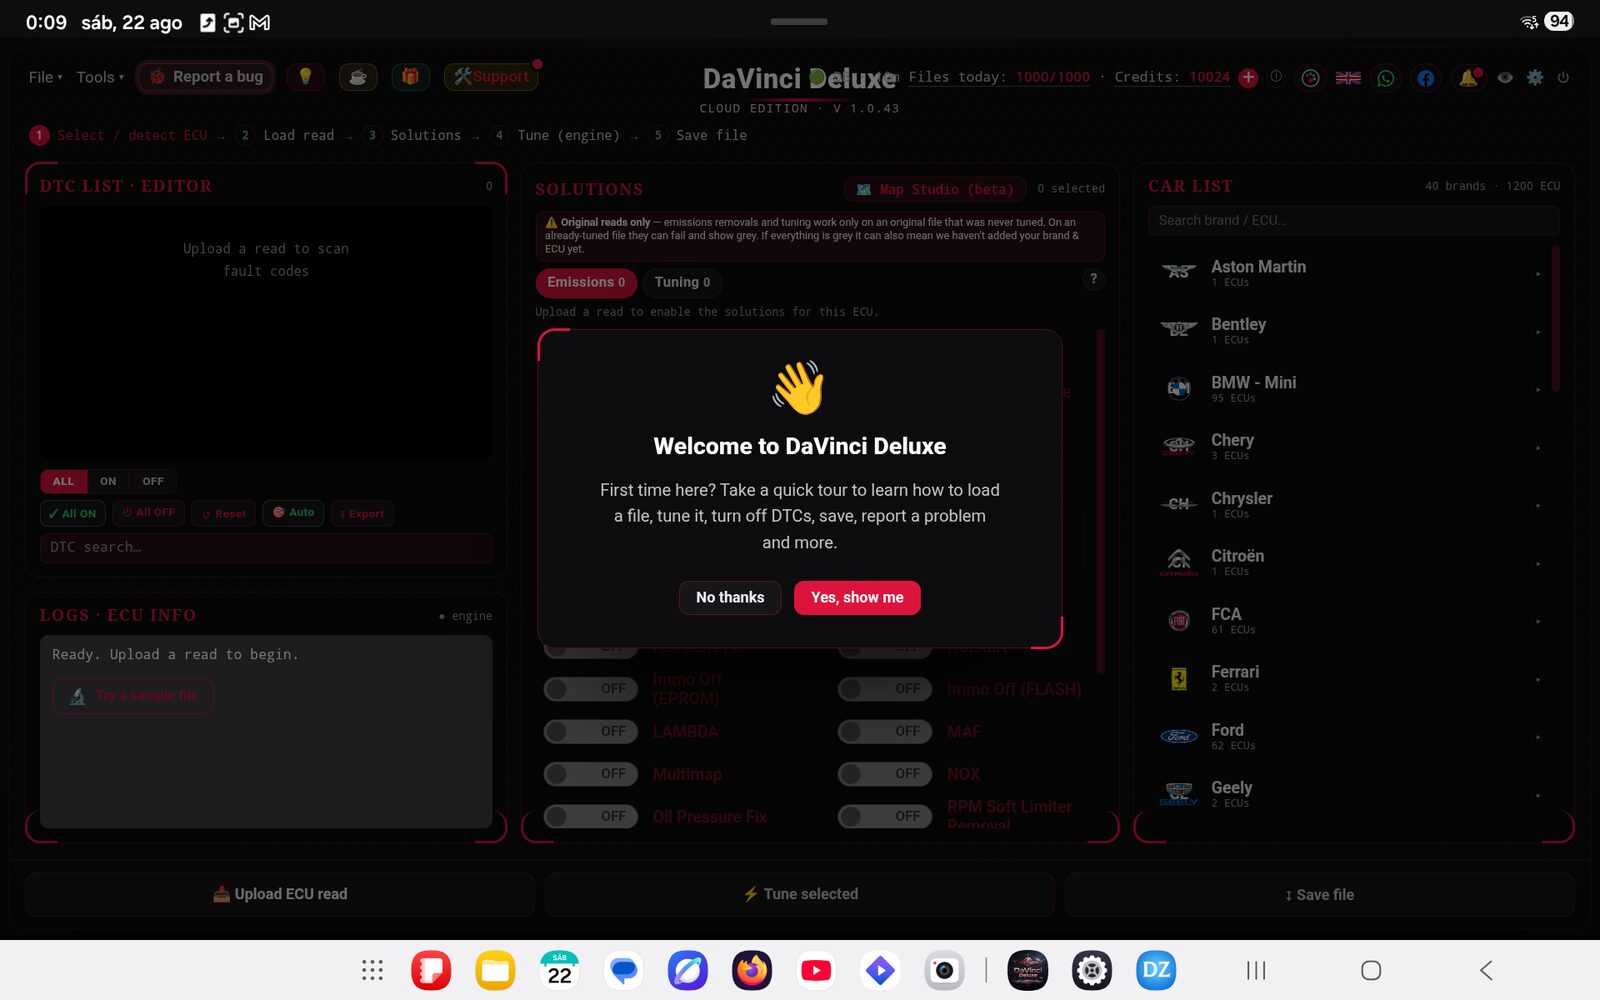Expand the FCA brand row

(x=1352, y=621)
